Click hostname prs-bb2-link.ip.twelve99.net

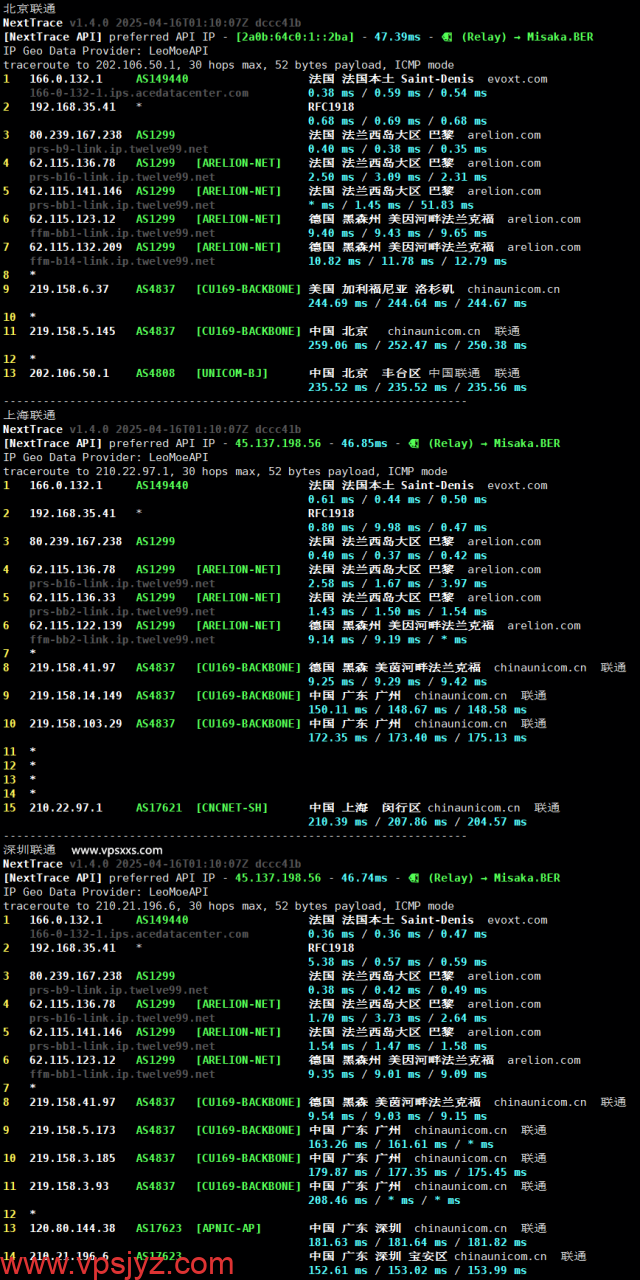[122, 611]
